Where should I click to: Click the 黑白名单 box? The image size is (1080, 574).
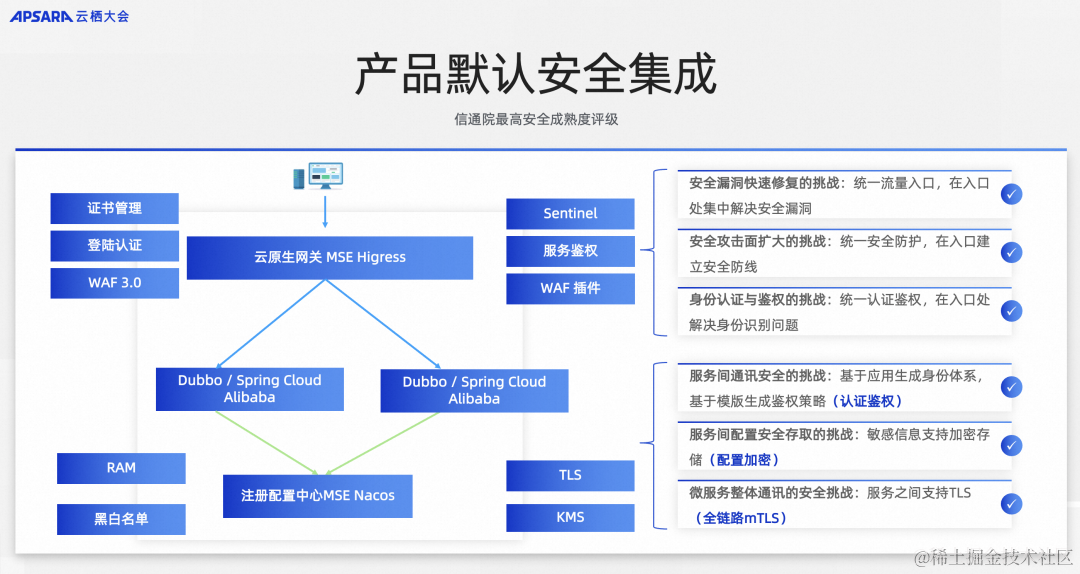point(121,519)
